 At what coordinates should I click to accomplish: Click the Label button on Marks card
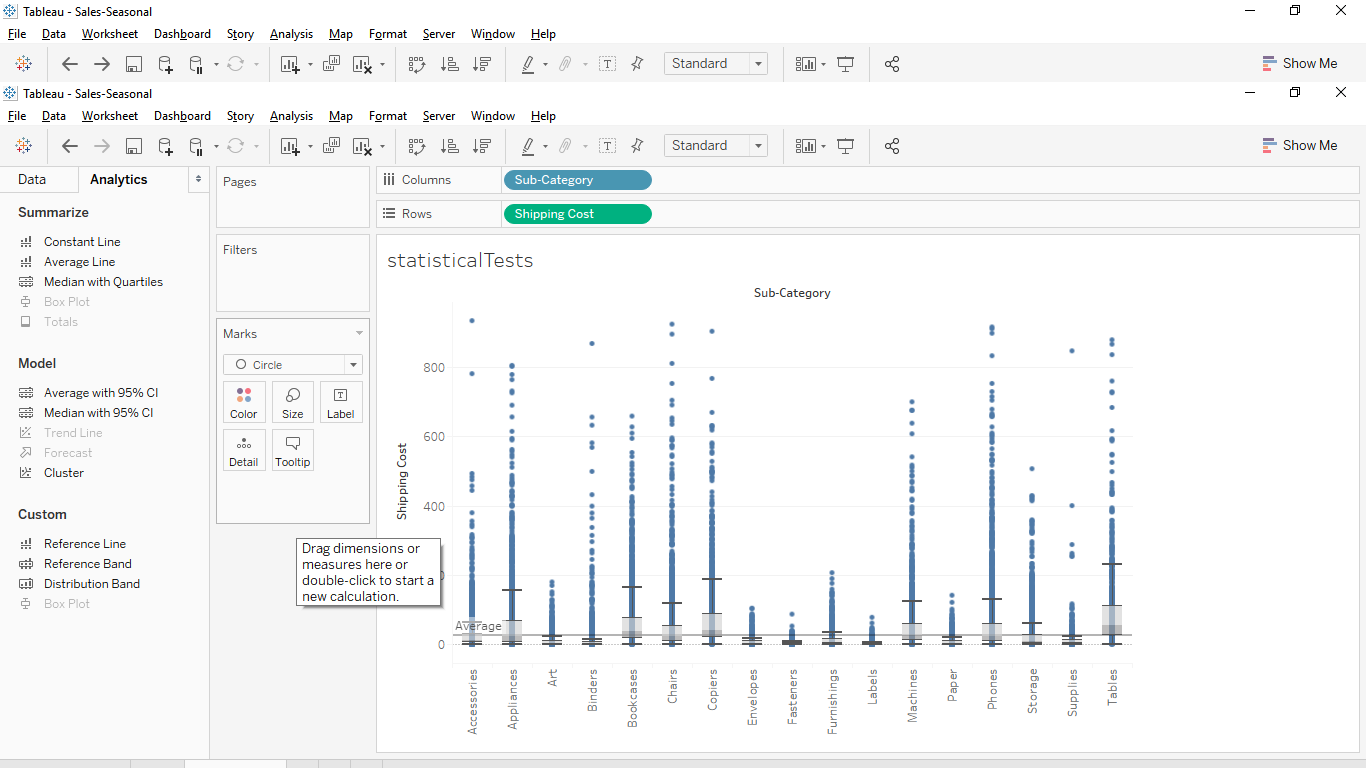tap(340, 402)
